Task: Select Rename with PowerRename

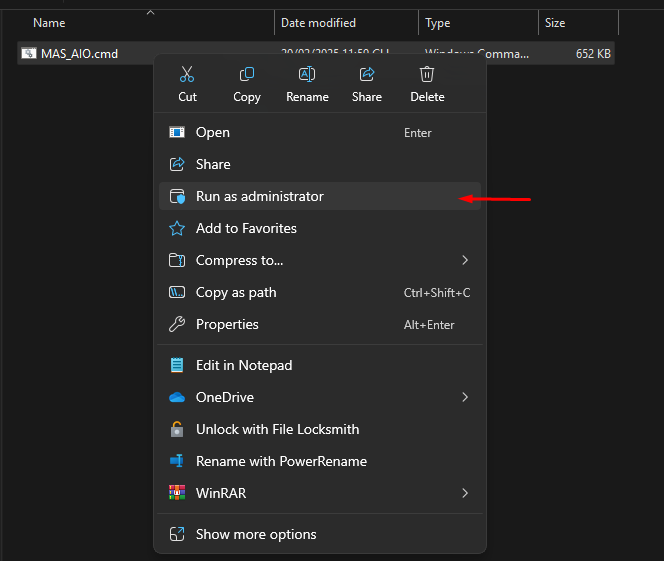Action: click(281, 461)
